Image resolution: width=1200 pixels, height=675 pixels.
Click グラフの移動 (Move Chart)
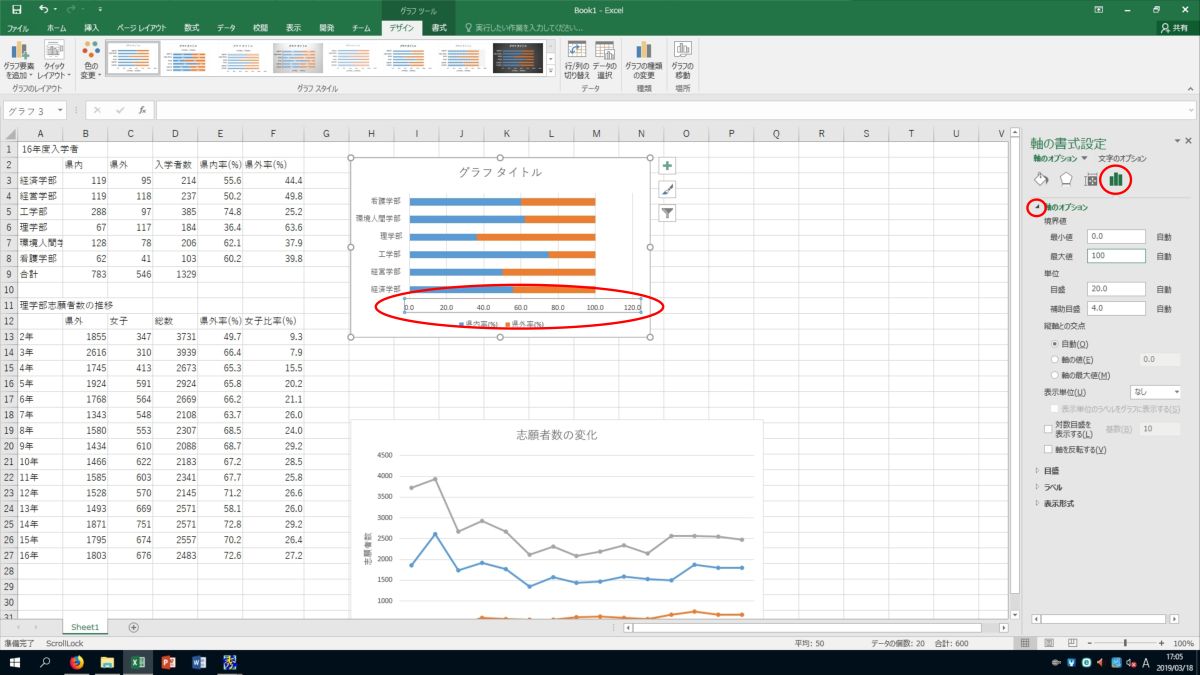pyautogui.click(x=683, y=60)
